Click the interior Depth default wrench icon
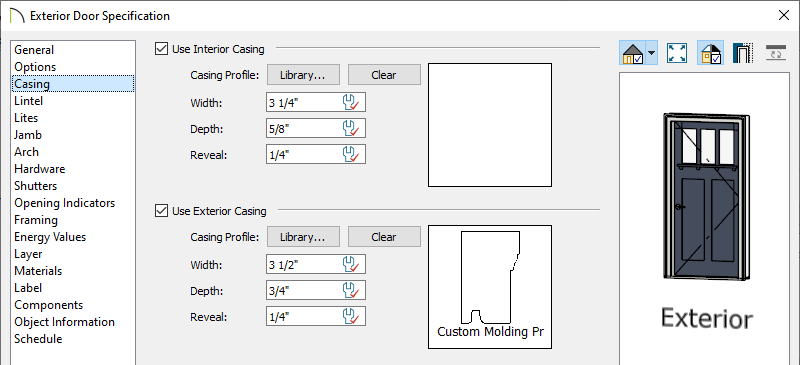The height and width of the screenshot is (365, 800). click(x=351, y=128)
